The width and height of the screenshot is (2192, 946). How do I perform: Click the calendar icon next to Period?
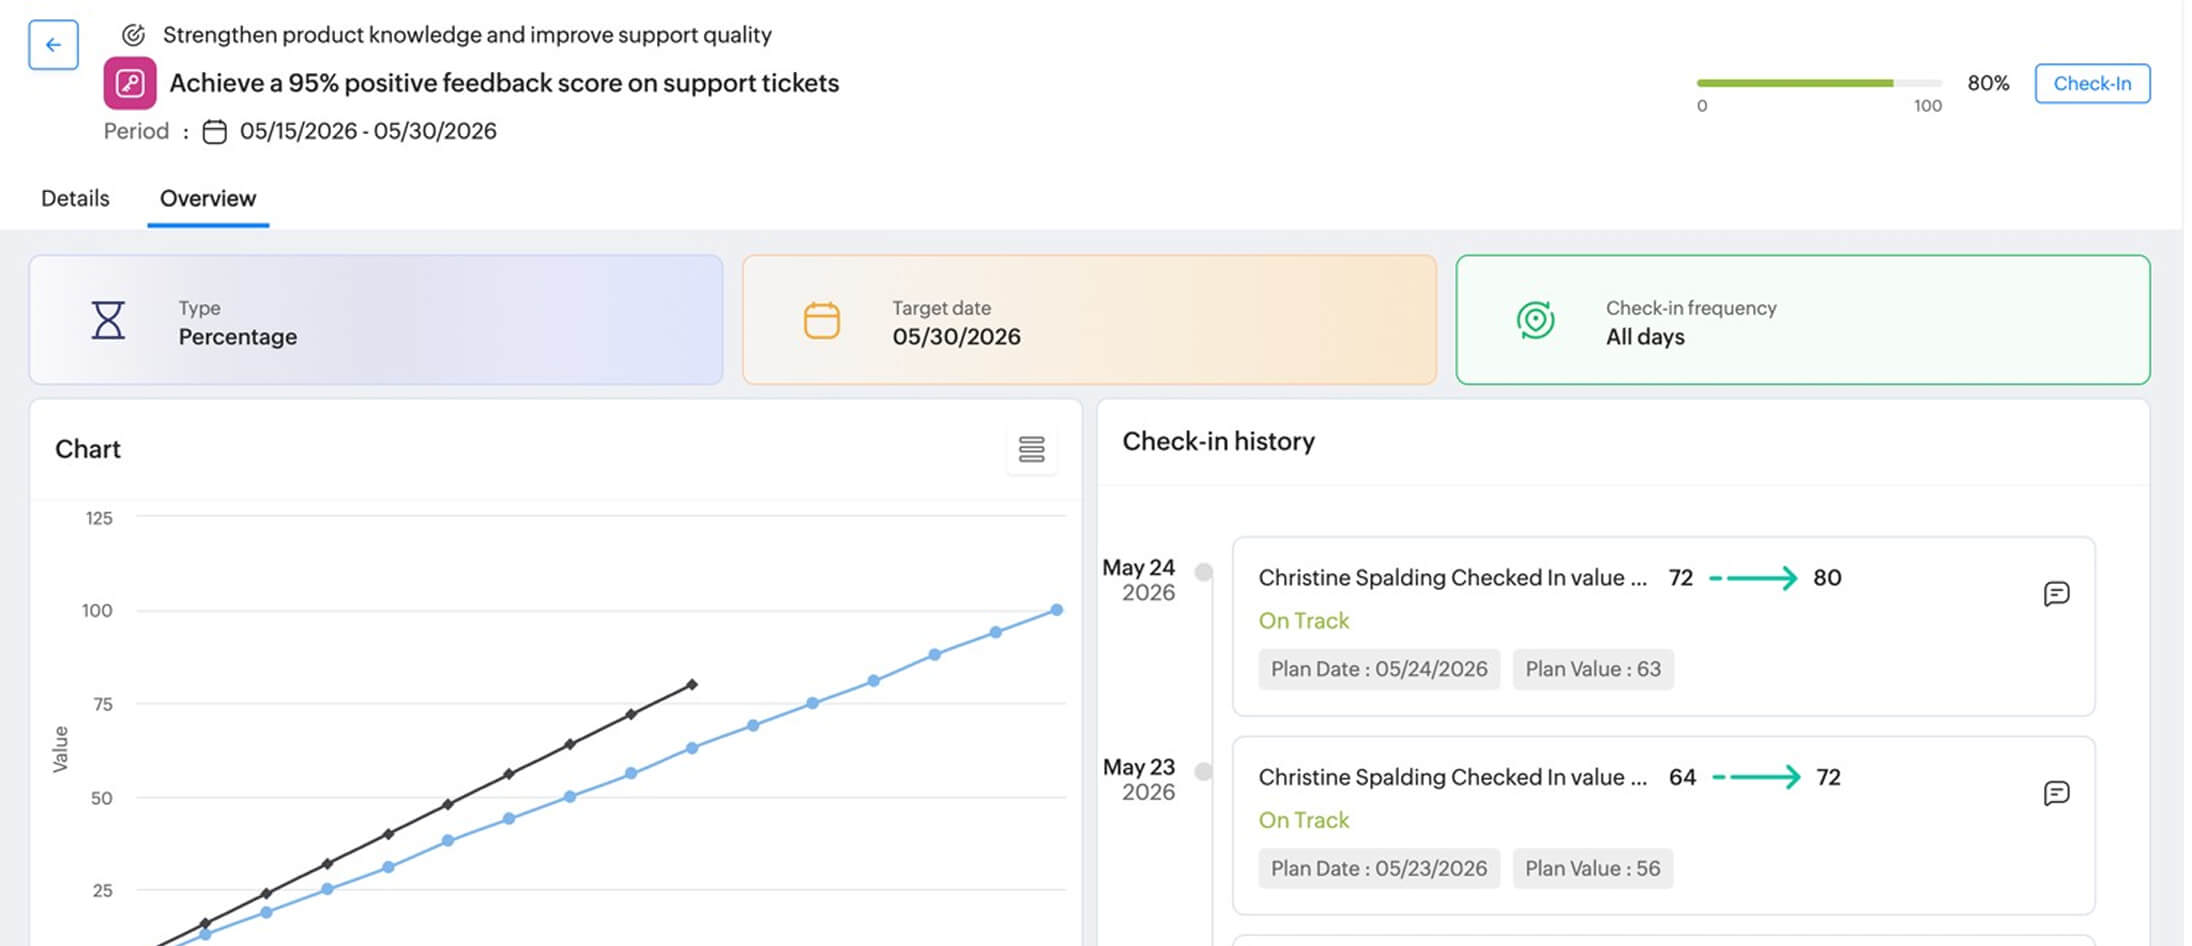pyautogui.click(x=215, y=132)
